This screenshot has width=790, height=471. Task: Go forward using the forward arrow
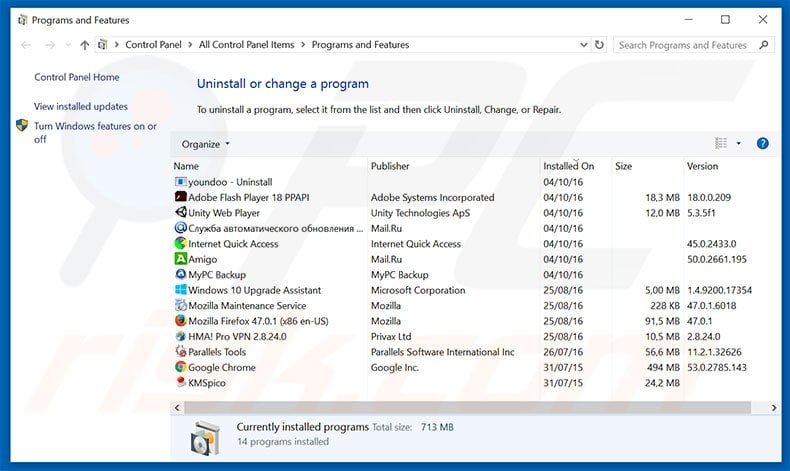[x=50, y=45]
